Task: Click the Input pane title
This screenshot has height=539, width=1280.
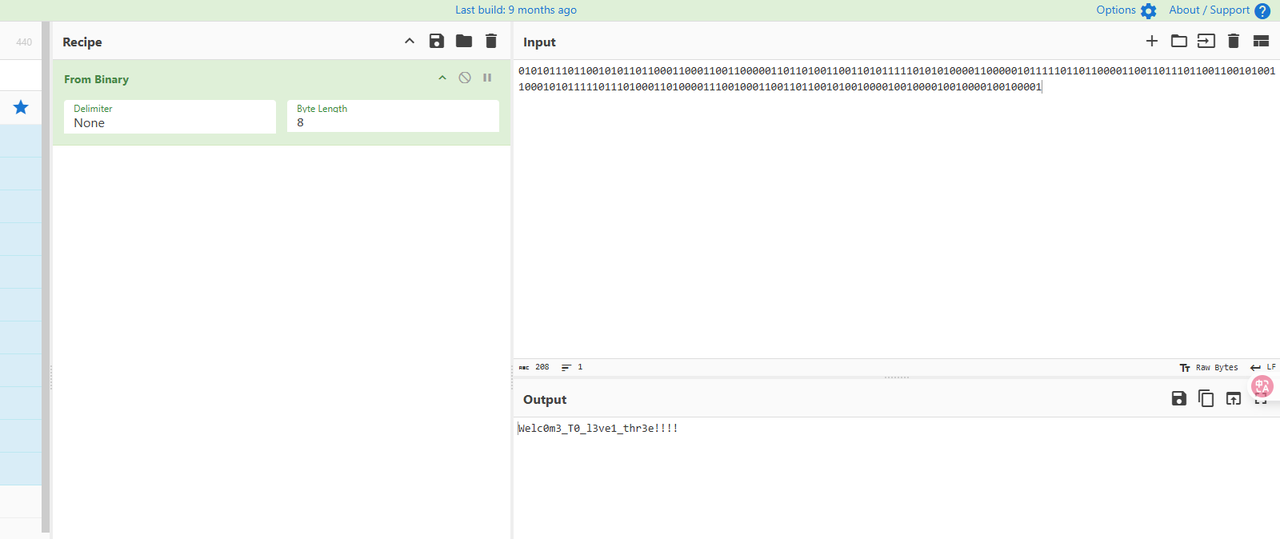Action: click(539, 42)
